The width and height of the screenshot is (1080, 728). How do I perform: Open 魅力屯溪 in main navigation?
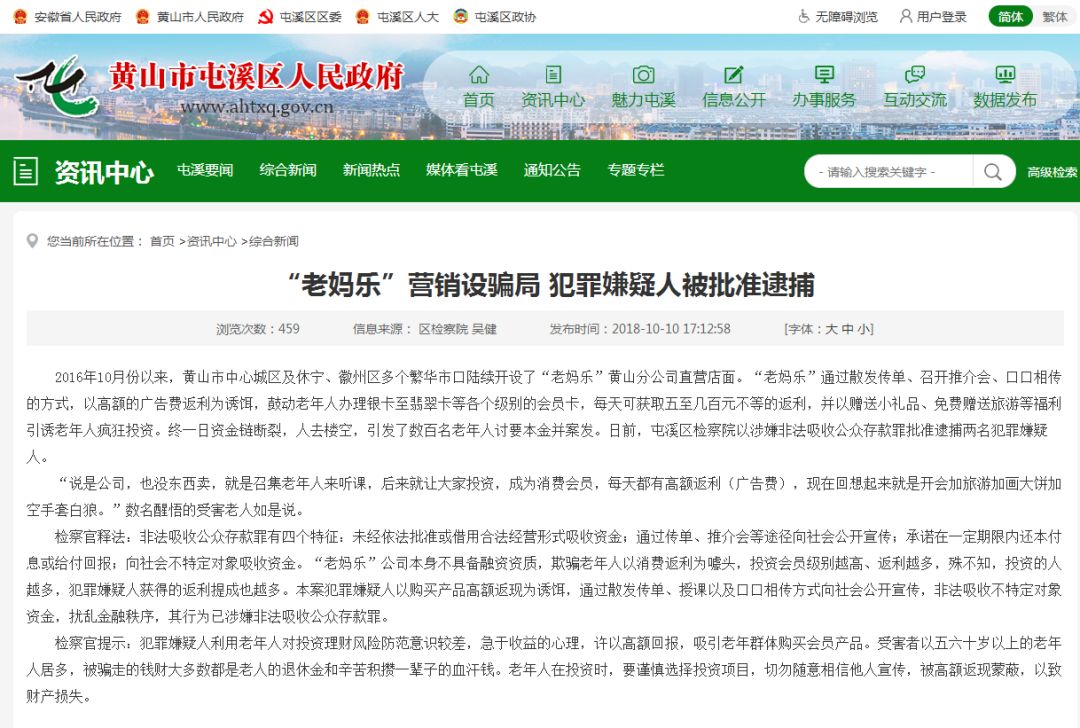point(643,100)
